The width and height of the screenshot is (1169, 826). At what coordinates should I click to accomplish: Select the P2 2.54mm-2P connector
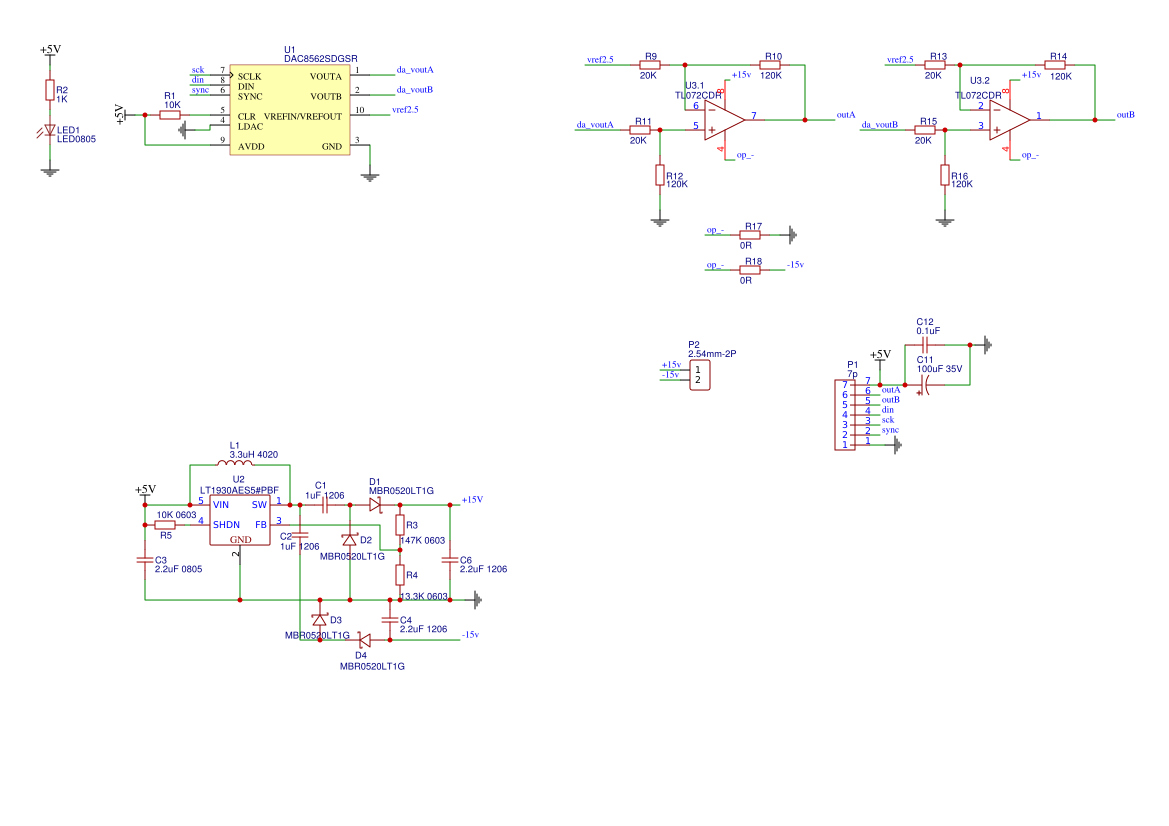click(700, 376)
